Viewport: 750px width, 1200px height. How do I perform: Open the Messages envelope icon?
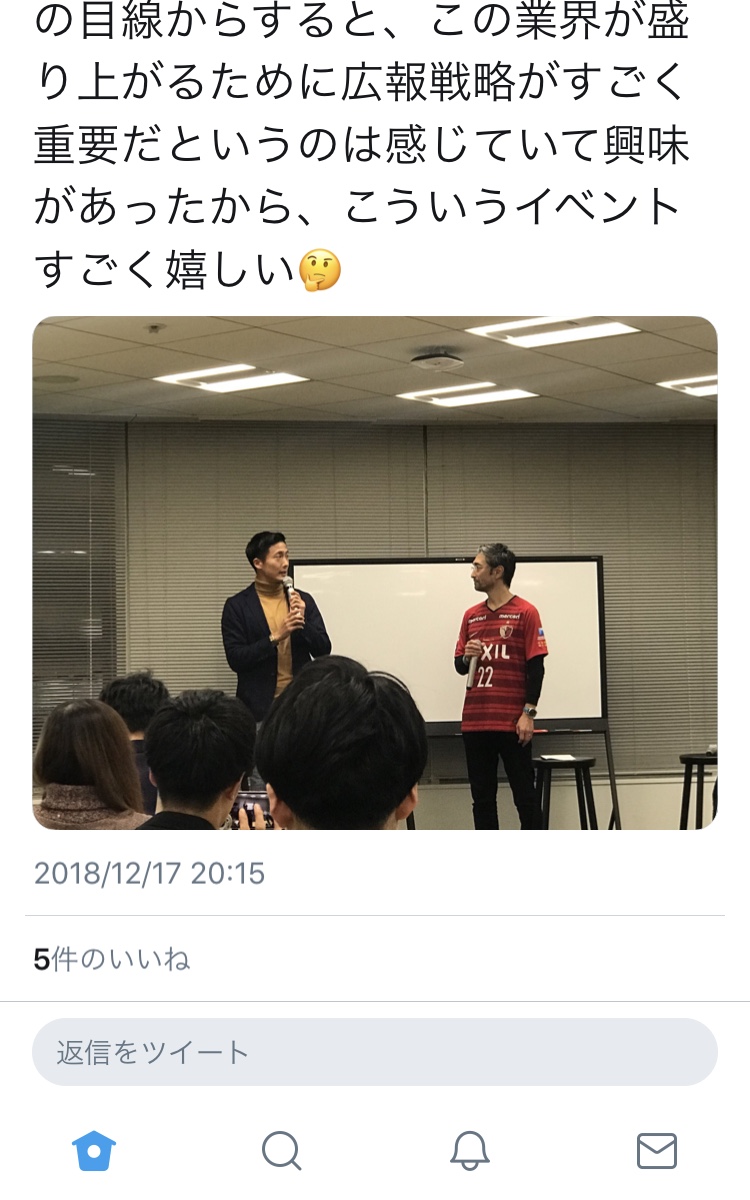pos(657,1151)
